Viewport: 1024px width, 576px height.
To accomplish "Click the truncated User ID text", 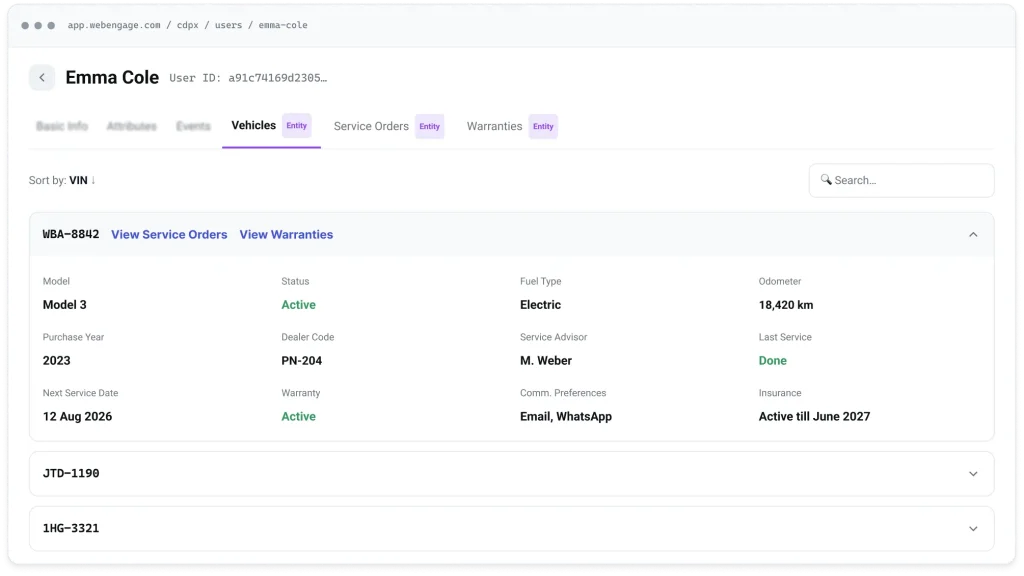I will coord(248,78).
